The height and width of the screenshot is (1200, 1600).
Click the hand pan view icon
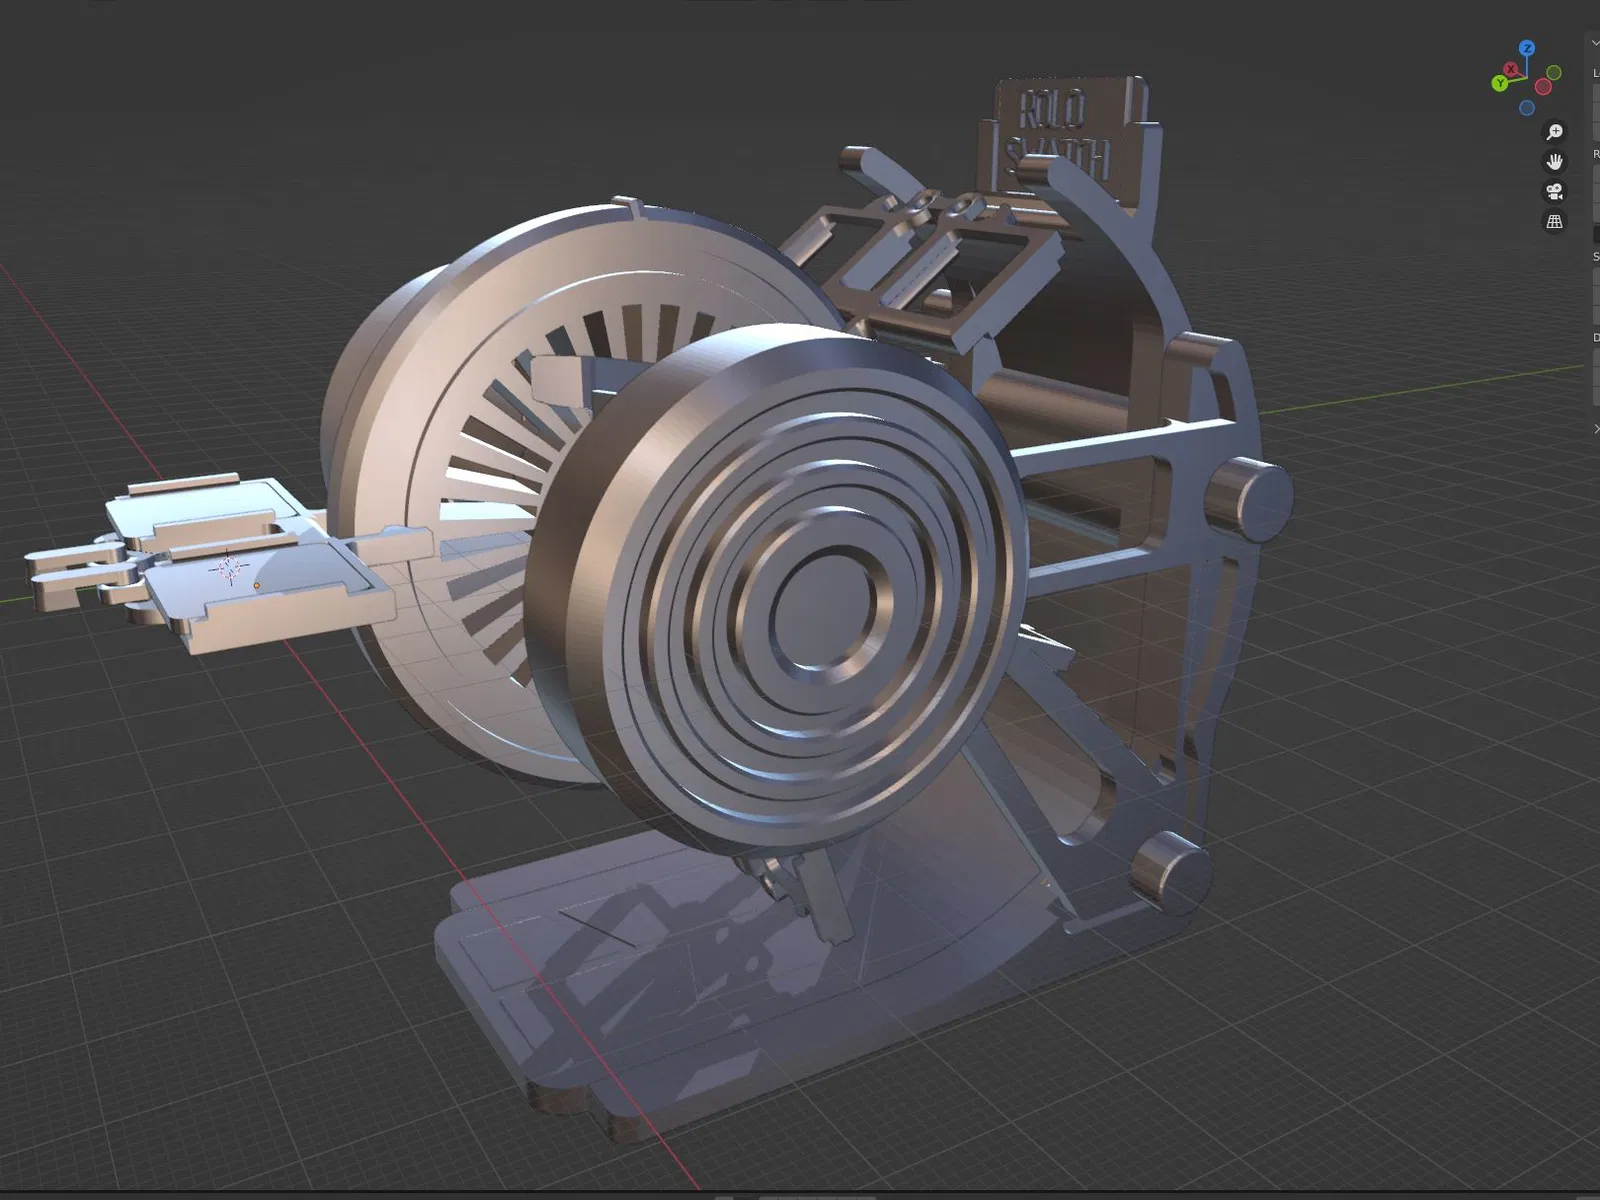(1555, 162)
